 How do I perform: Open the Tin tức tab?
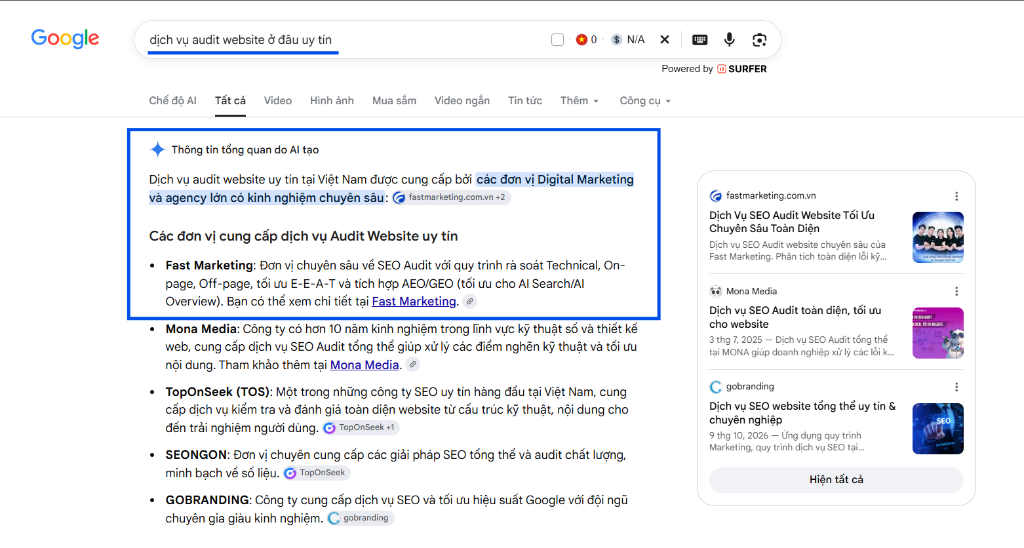click(525, 101)
